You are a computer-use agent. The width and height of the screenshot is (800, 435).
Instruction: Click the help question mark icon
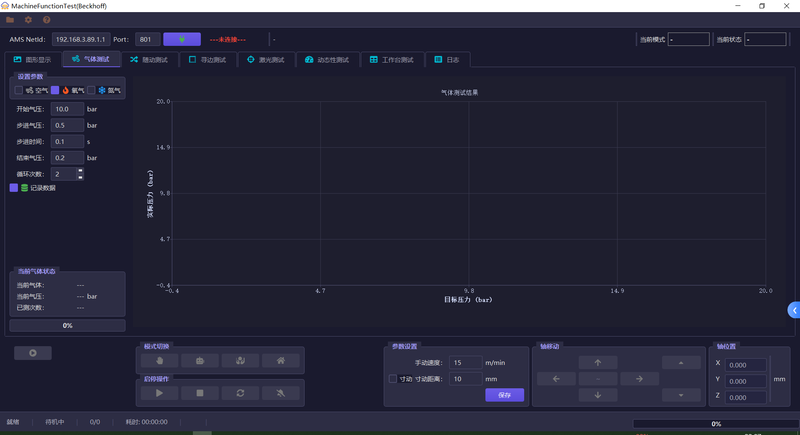(x=46, y=20)
